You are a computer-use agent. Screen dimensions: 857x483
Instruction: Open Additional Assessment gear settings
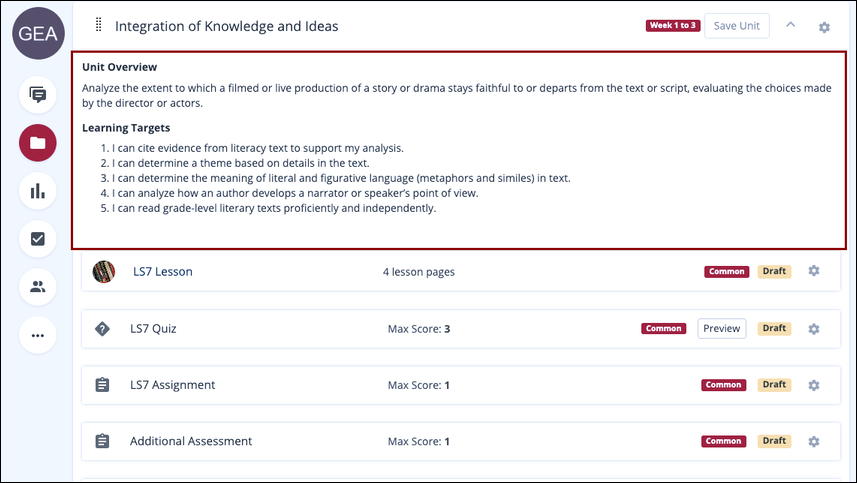pyautogui.click(x=814, y=441)
